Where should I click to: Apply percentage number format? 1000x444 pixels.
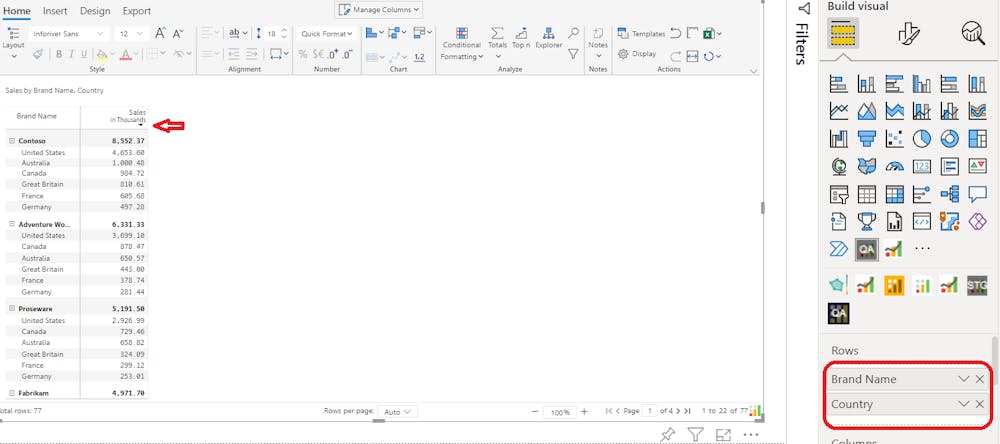tap(303, 55)
